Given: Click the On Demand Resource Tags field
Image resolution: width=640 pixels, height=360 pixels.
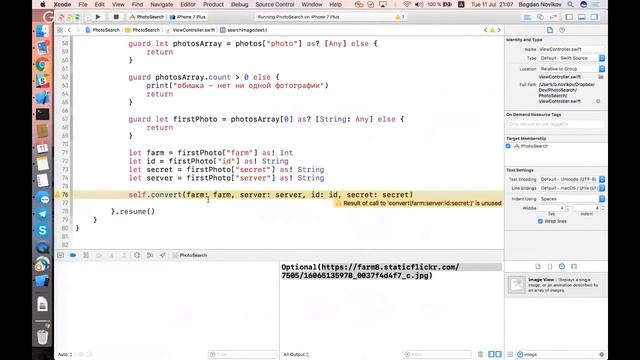Looking at the screenshot, I should [556, 124].
